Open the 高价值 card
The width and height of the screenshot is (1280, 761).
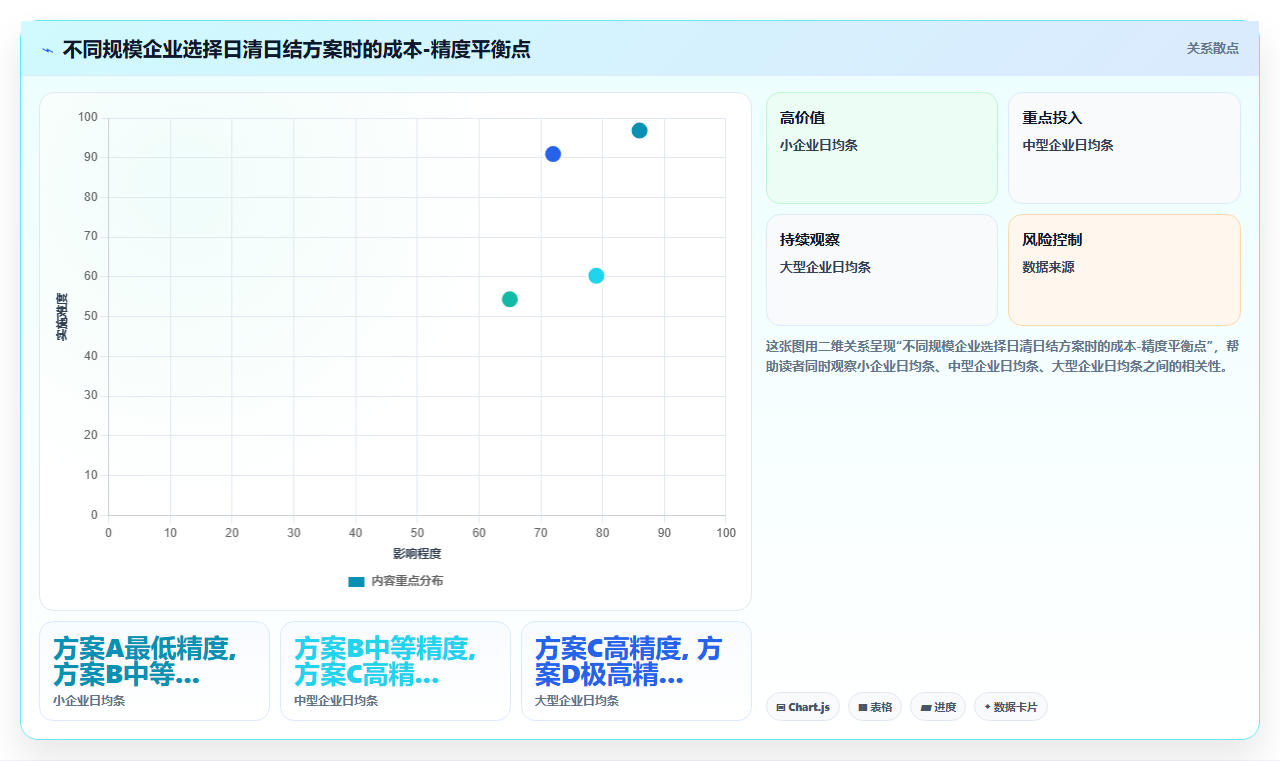coord(882,148)
